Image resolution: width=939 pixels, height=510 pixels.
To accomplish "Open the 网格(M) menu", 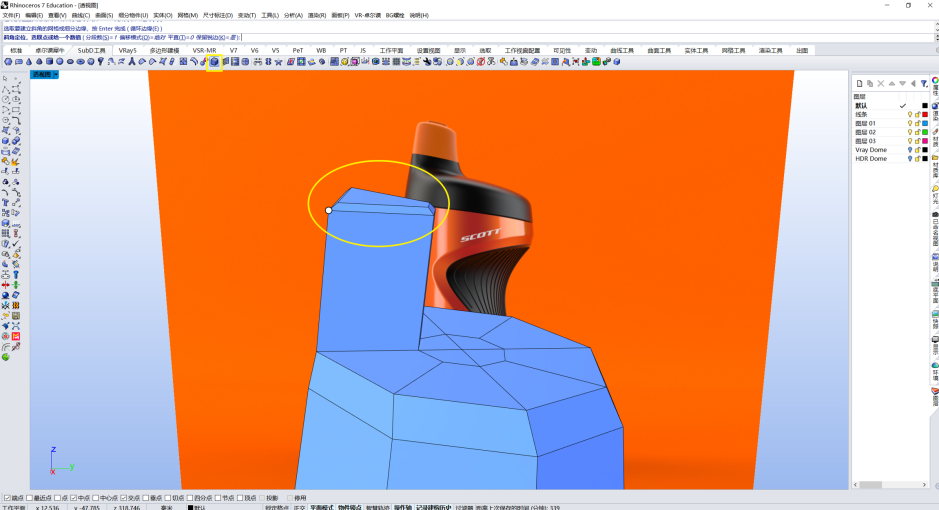I will click(187, 16).
